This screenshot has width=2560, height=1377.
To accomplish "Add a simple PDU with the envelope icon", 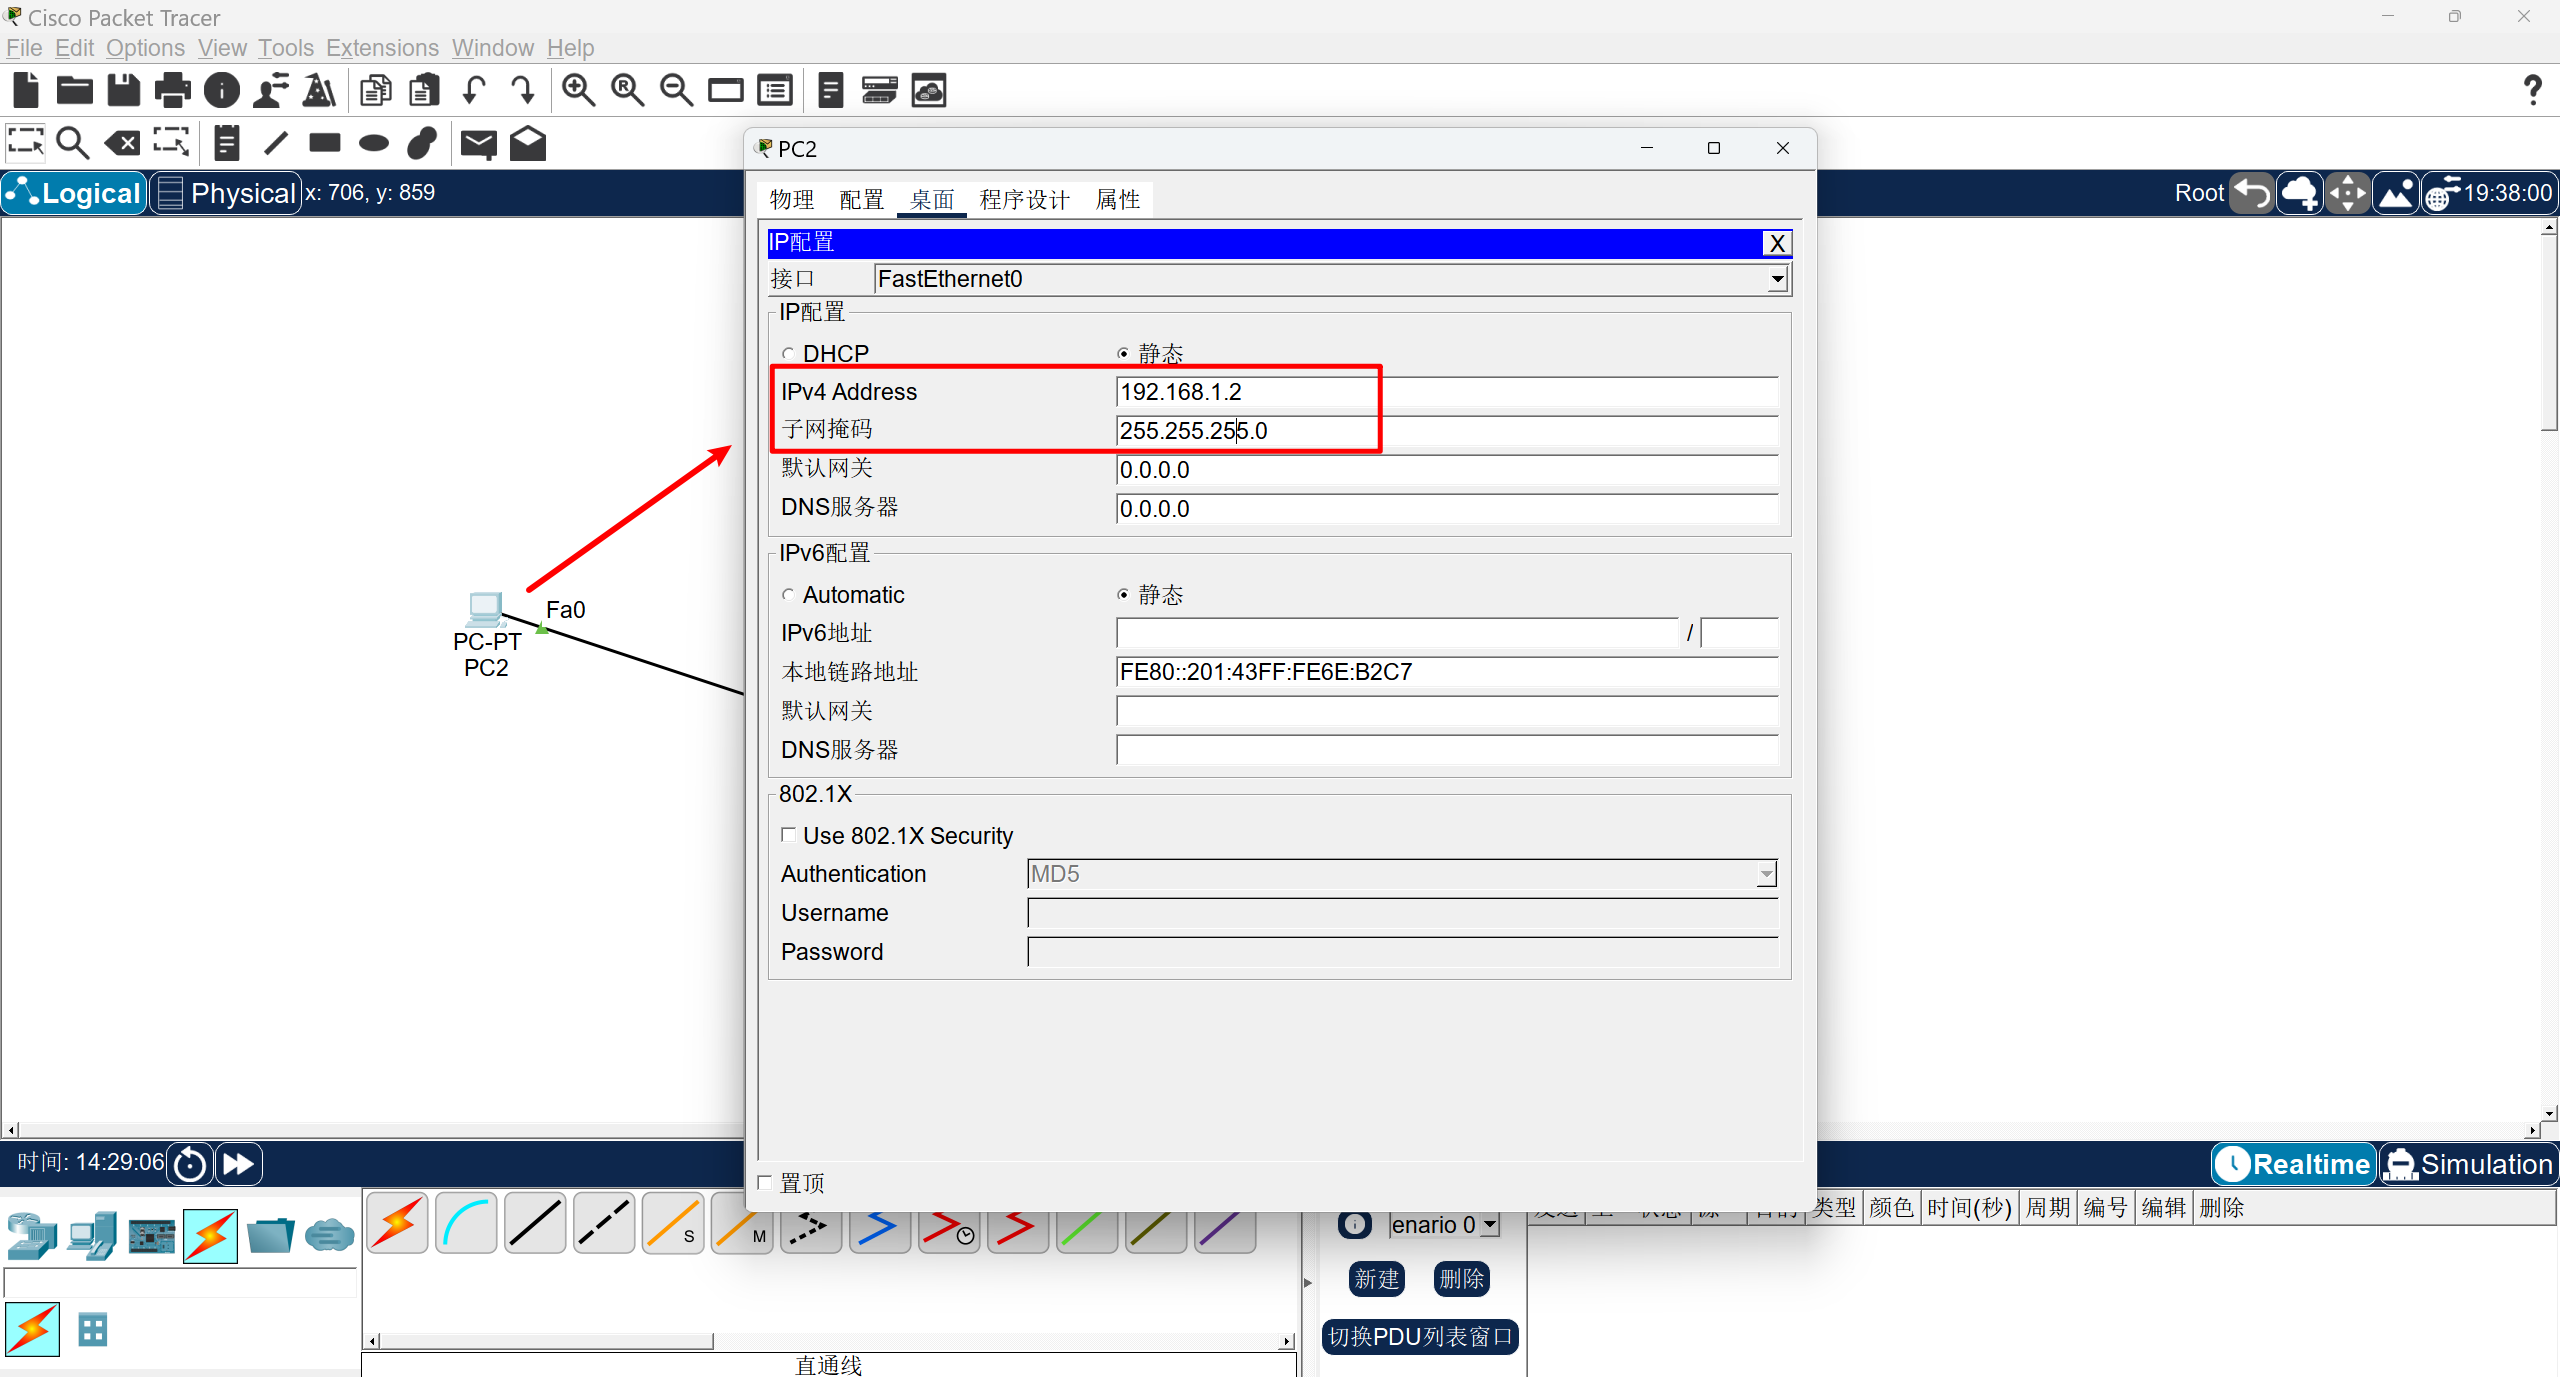I will pos(479,144).
